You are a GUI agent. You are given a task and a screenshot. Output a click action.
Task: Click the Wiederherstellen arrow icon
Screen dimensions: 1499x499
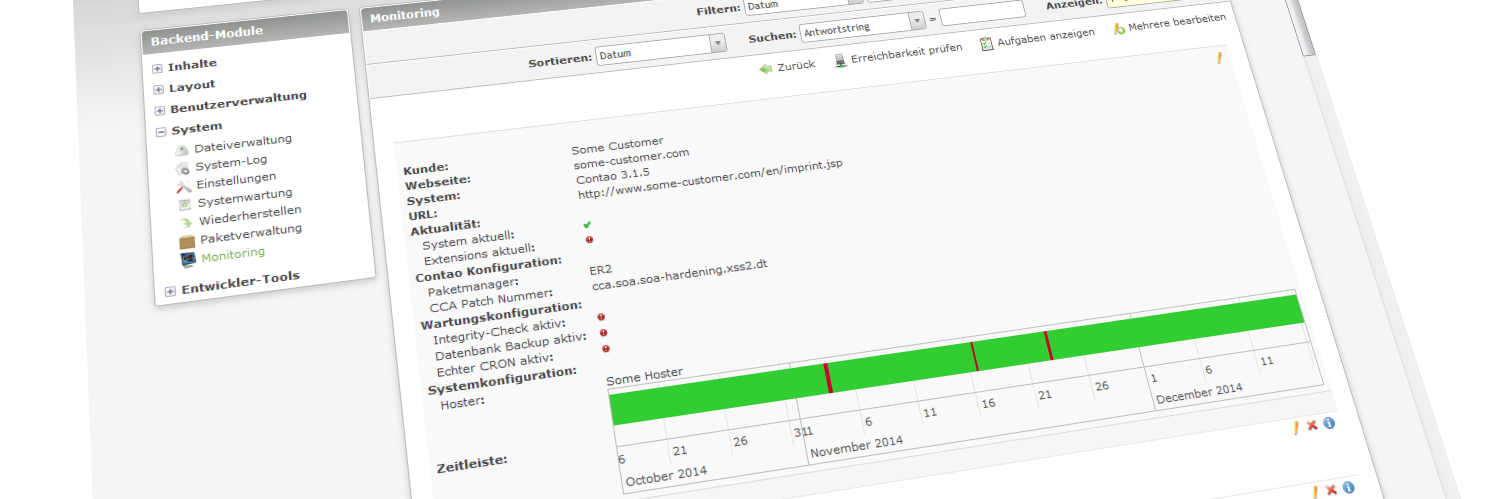(186, 222)
